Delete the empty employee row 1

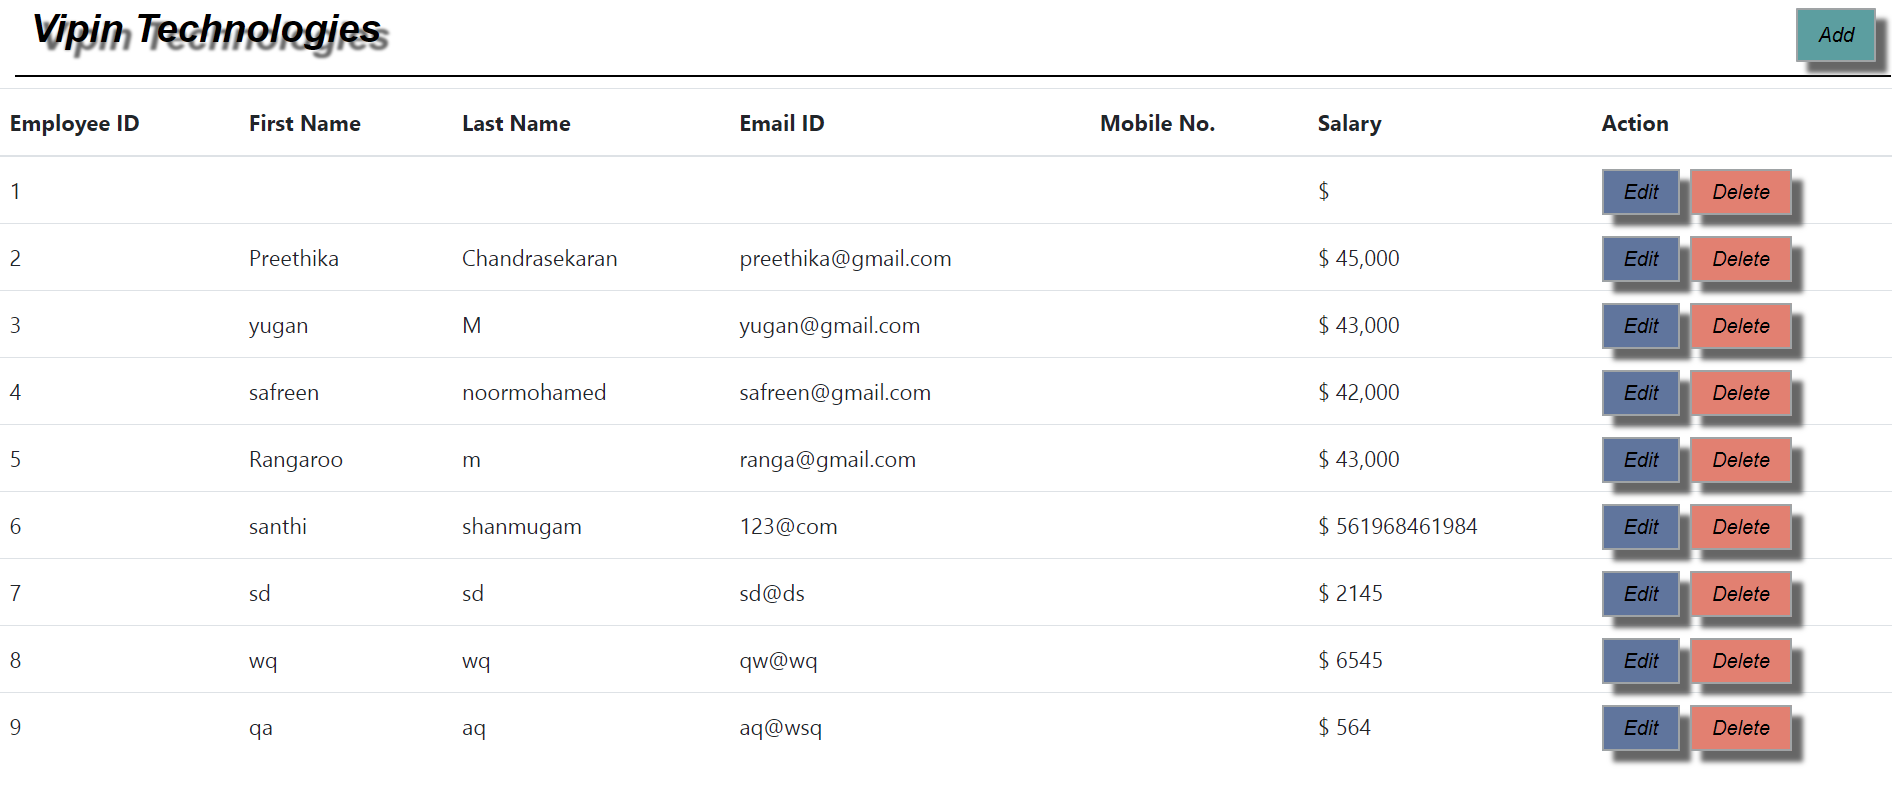click(x=1740, y=191)
